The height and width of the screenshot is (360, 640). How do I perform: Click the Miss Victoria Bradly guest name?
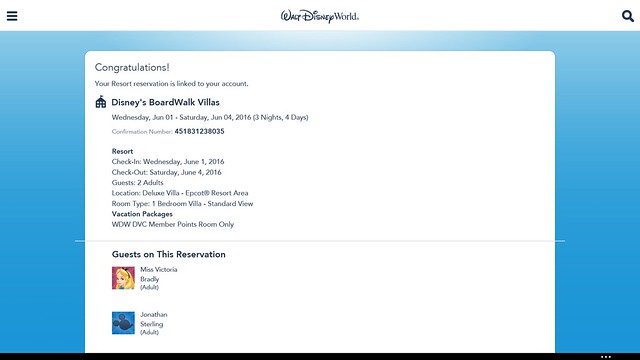coord(158,274)
